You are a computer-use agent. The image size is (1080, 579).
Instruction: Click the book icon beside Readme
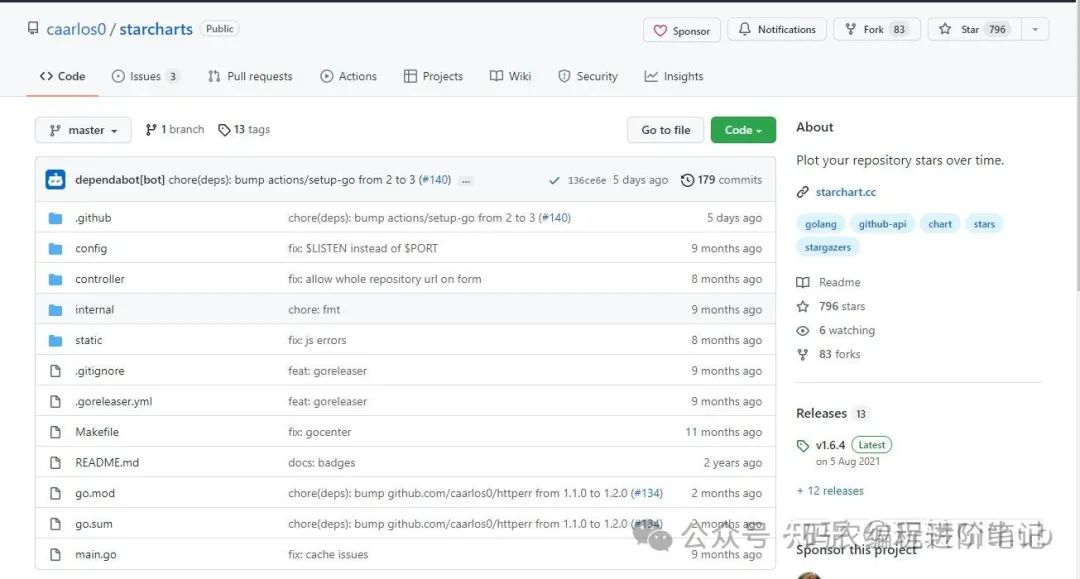pyautogui.click(x=802, y=282)
